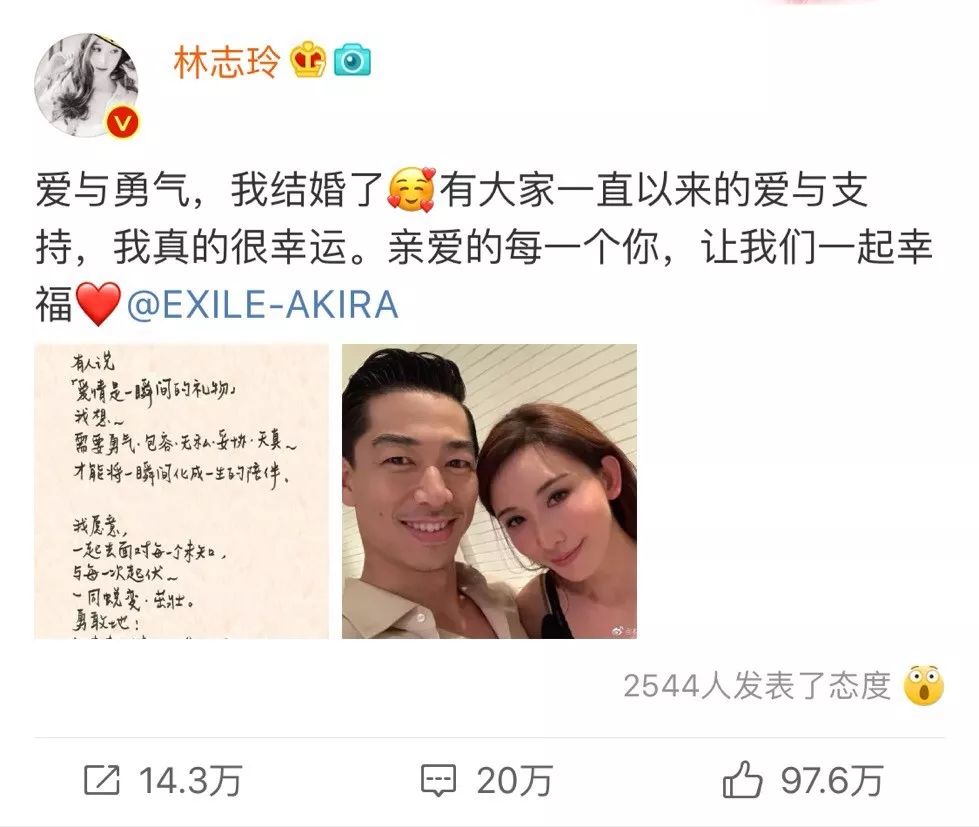
Task: Open the 林志玲 profile avatar
Action: (86, 86)
